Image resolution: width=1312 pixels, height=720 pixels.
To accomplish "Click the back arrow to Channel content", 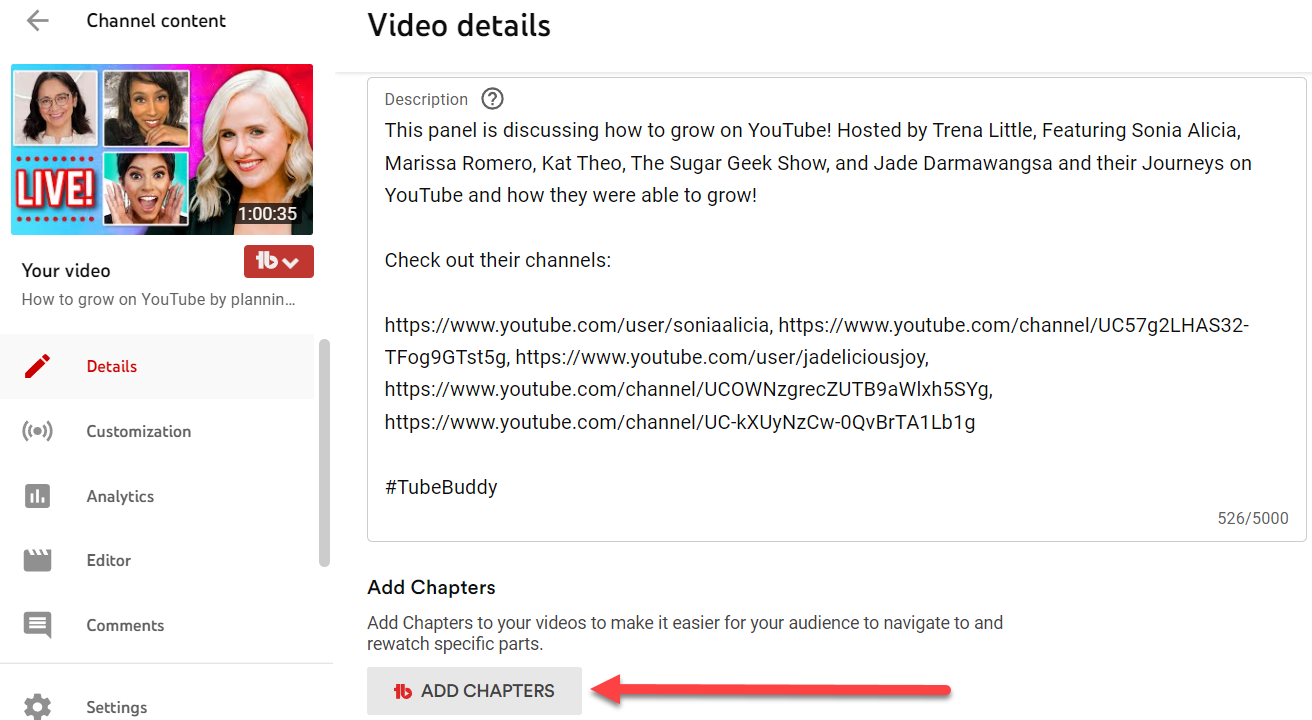I will tap(37, 21).
